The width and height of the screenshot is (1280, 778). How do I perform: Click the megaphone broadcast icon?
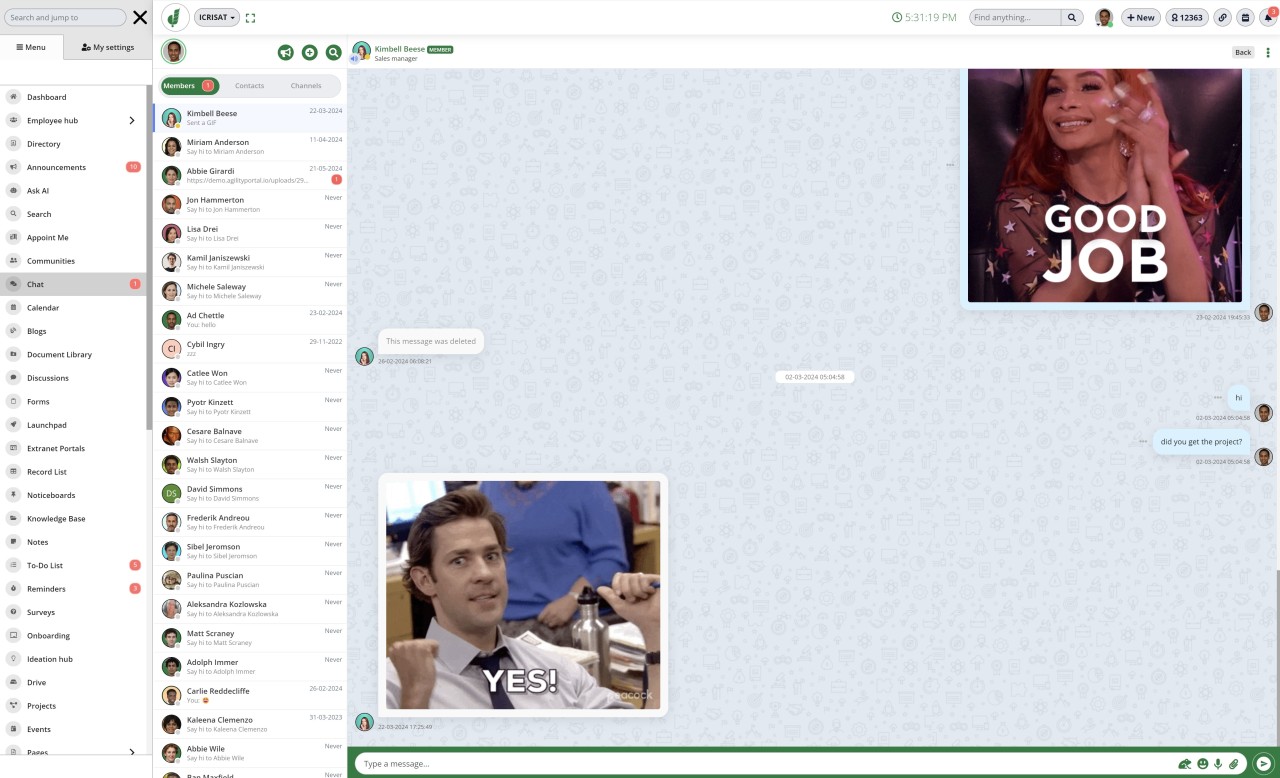pos(286,52)
